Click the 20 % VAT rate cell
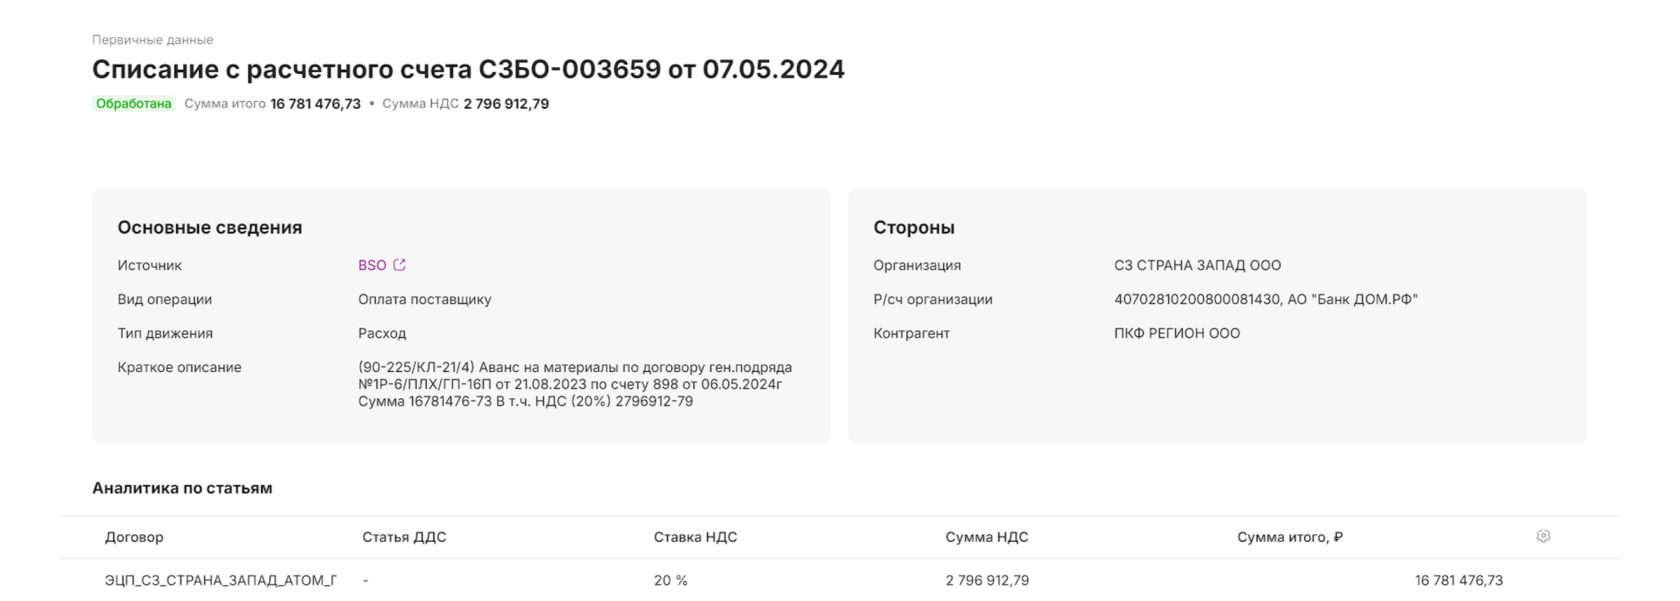The width and height of the screenshot is (1680, 601). [x=670, y=580]
